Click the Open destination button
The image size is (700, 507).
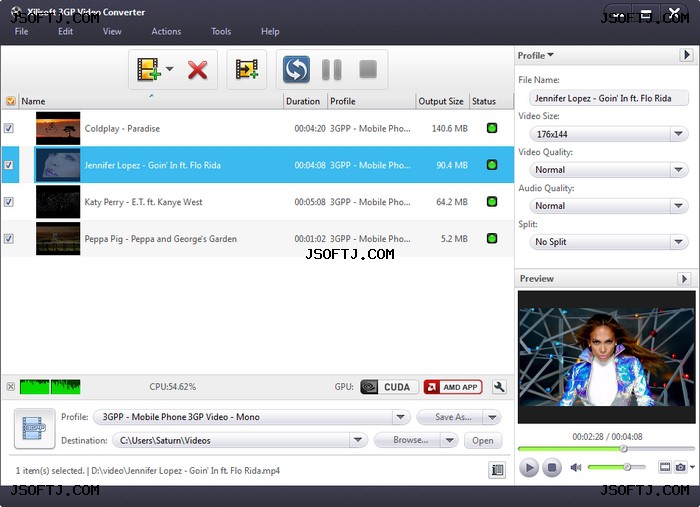483,441
